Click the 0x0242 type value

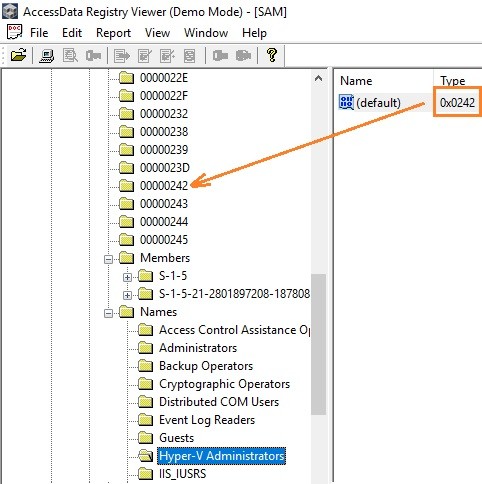457,102
